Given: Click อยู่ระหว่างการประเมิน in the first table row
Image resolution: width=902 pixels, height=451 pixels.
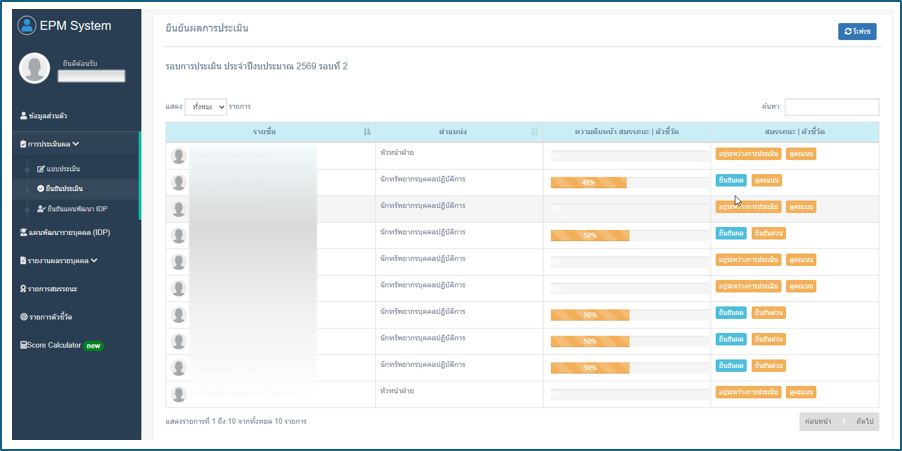Looking at the screenshot, I should pyautogui.click(x=748, y=154).
